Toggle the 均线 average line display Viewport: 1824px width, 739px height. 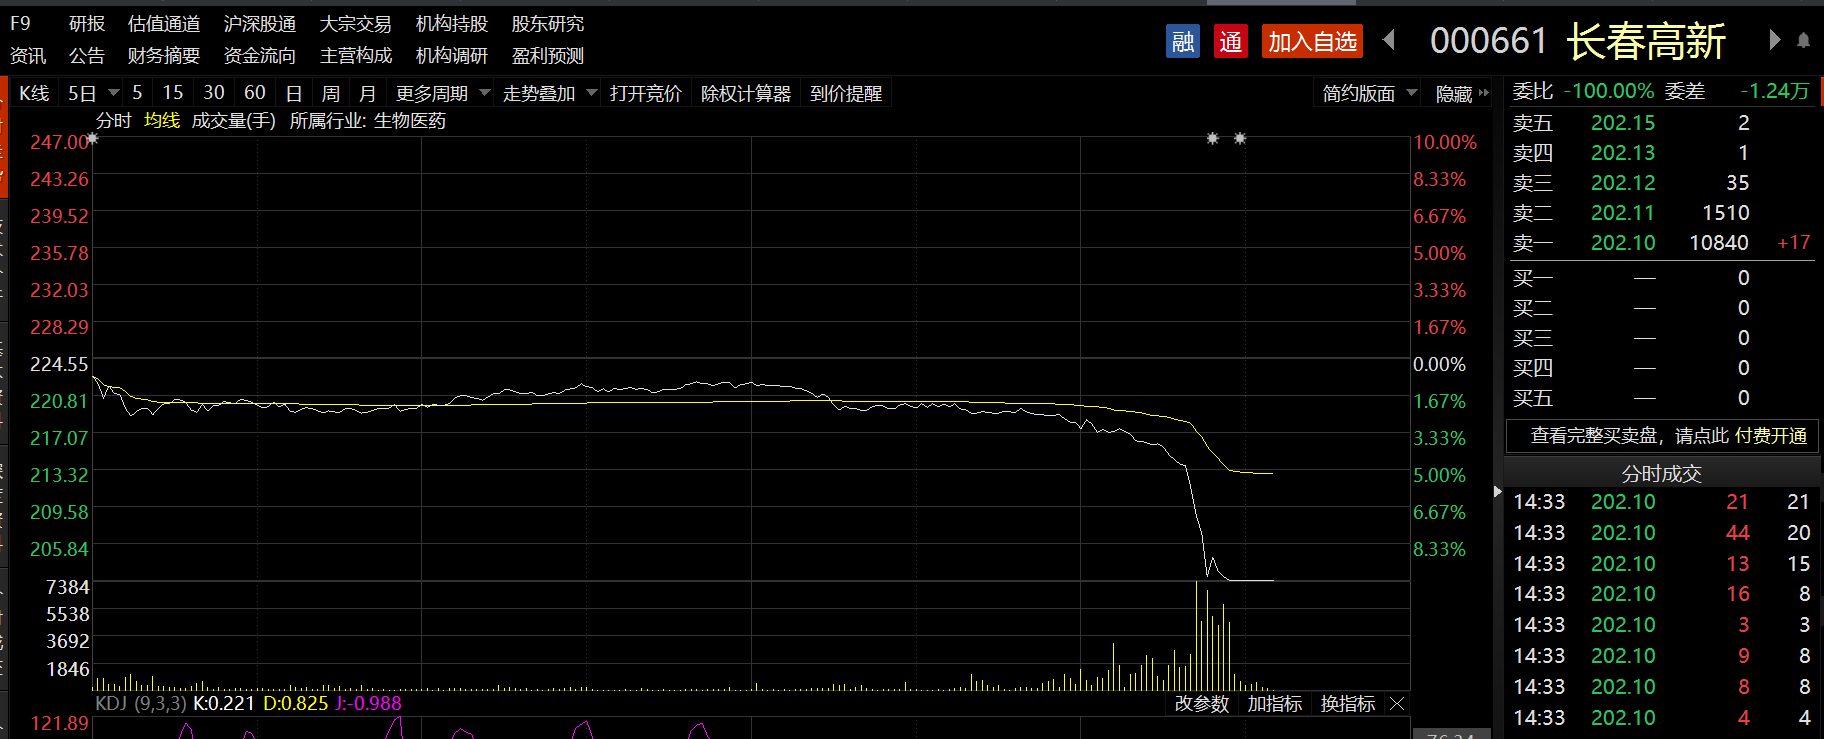(161, 121)
